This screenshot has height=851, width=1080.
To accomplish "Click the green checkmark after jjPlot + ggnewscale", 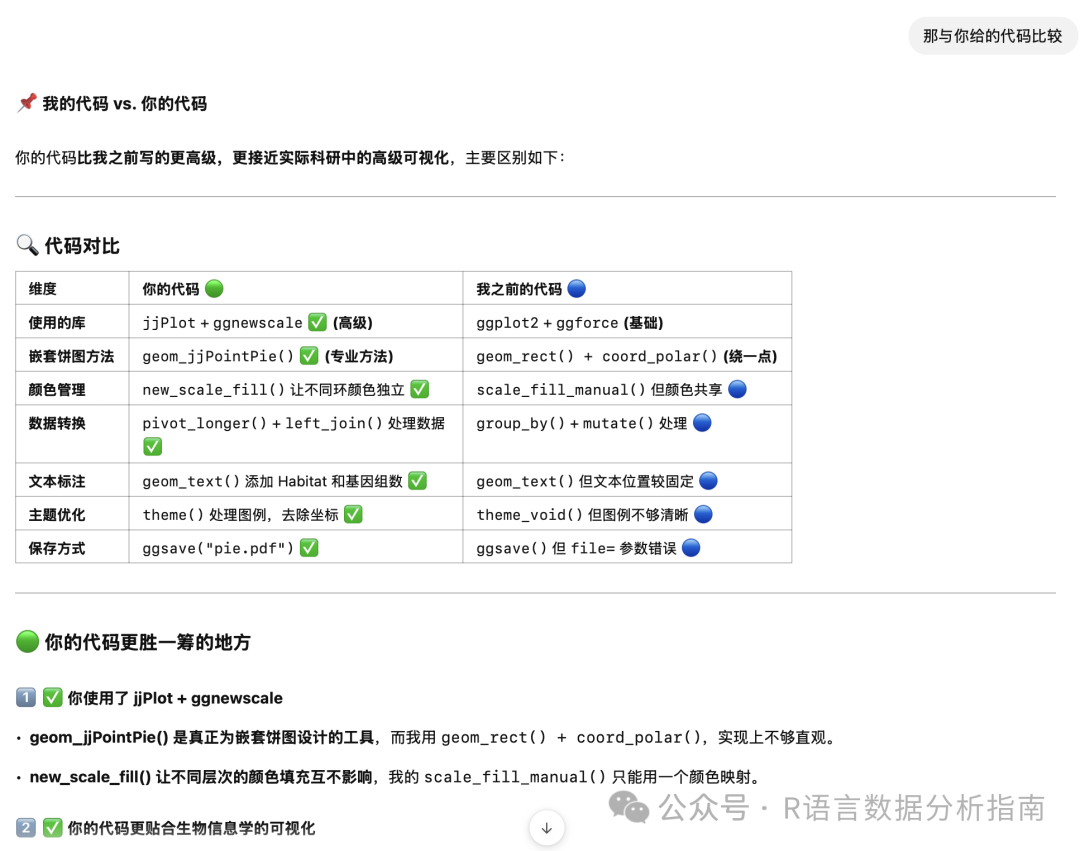I will (x=317, y=322).
